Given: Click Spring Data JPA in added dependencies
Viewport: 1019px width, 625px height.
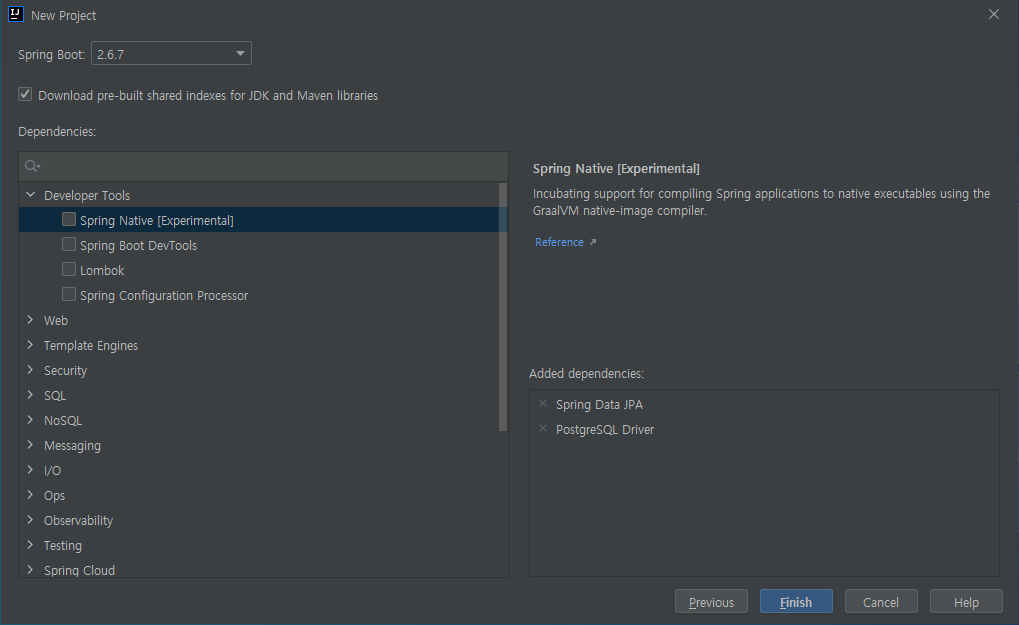Looking at the screenshot, I should tap(599, 405).
